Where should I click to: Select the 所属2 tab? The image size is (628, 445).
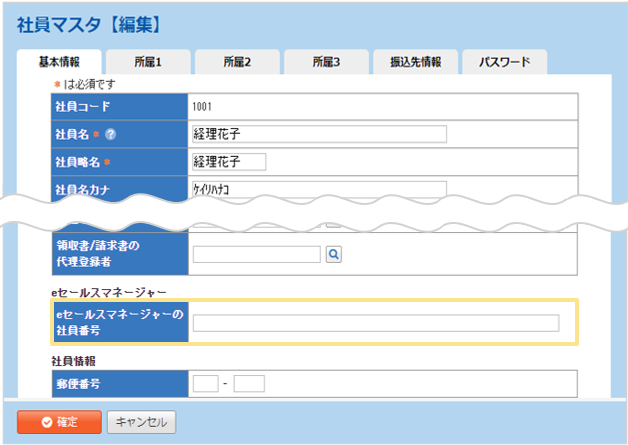[236, 62]
